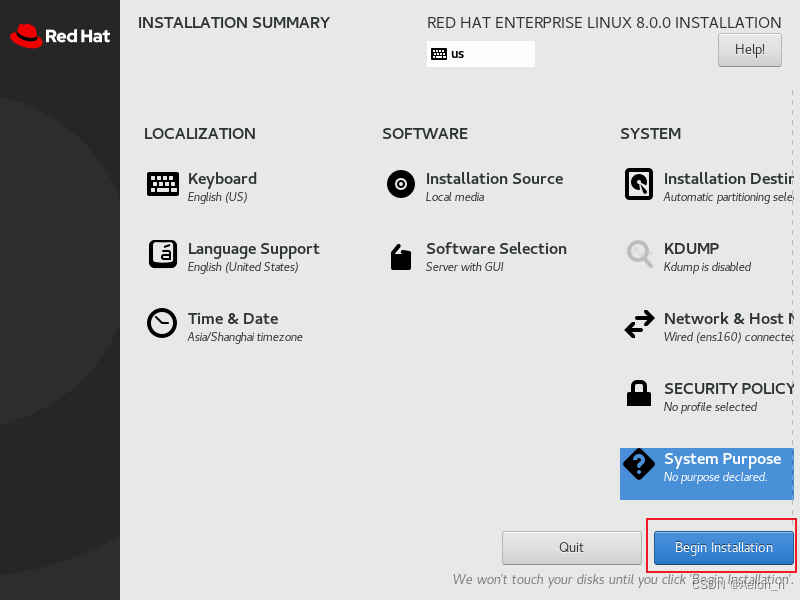Image resolution: width=800 pixels, height=600 pixels.
Task: Open the Keyboard settings label
Action: coord(222,179)
